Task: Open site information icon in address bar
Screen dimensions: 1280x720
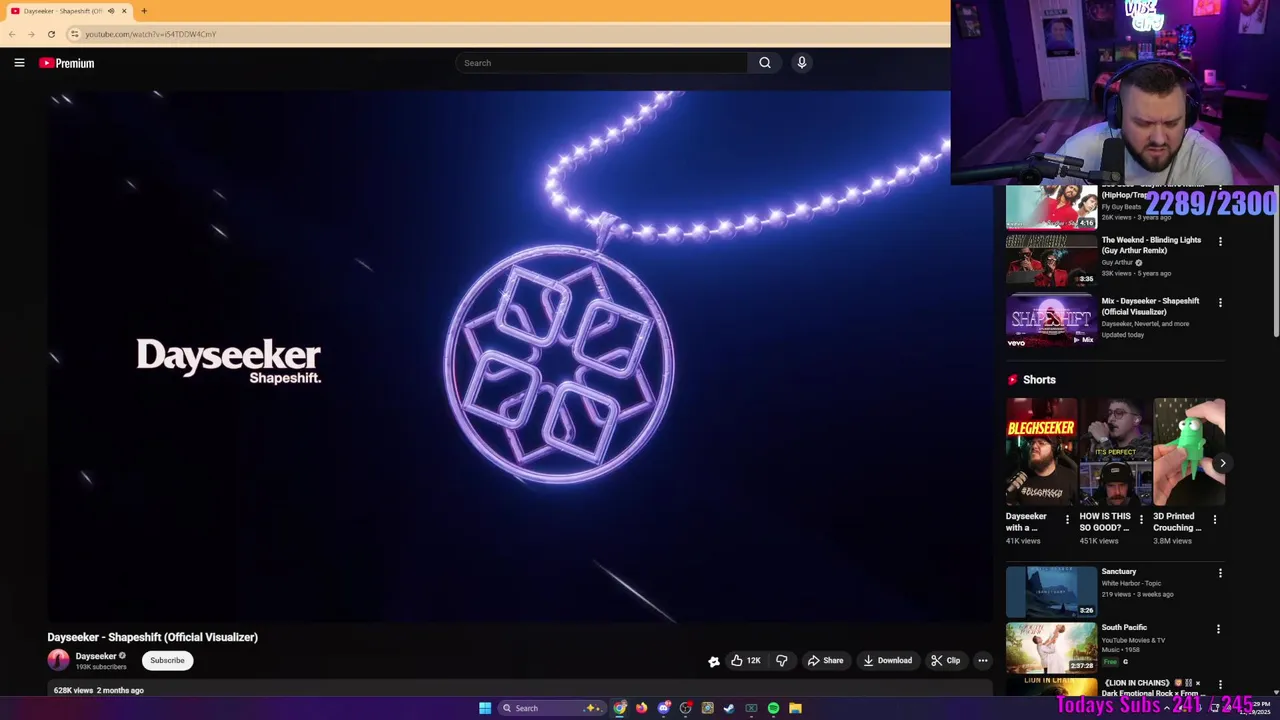Action: tap(74, 34)
